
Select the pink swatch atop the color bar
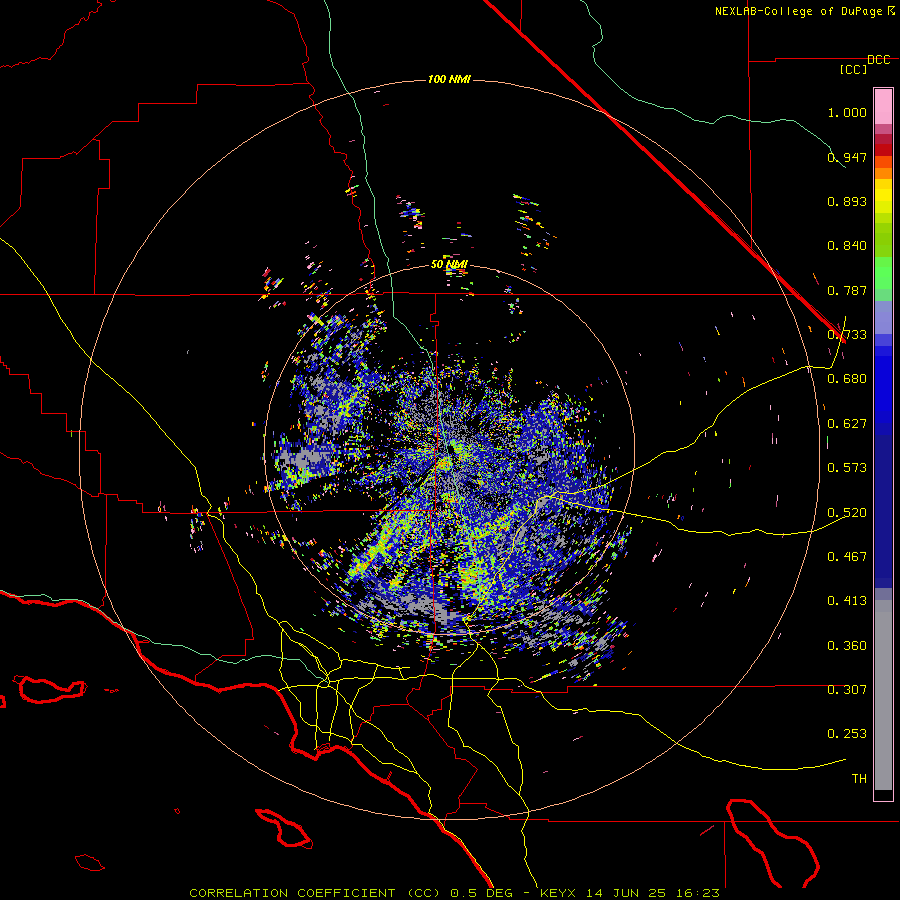tap(883, 106)
